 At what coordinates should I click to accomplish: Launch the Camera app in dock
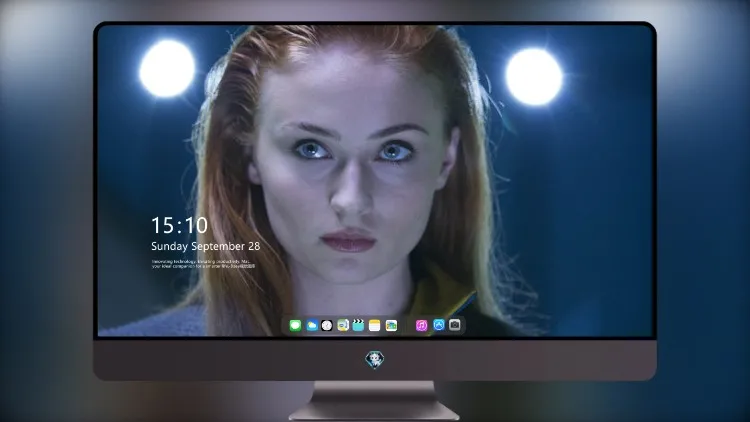[455, 325]
